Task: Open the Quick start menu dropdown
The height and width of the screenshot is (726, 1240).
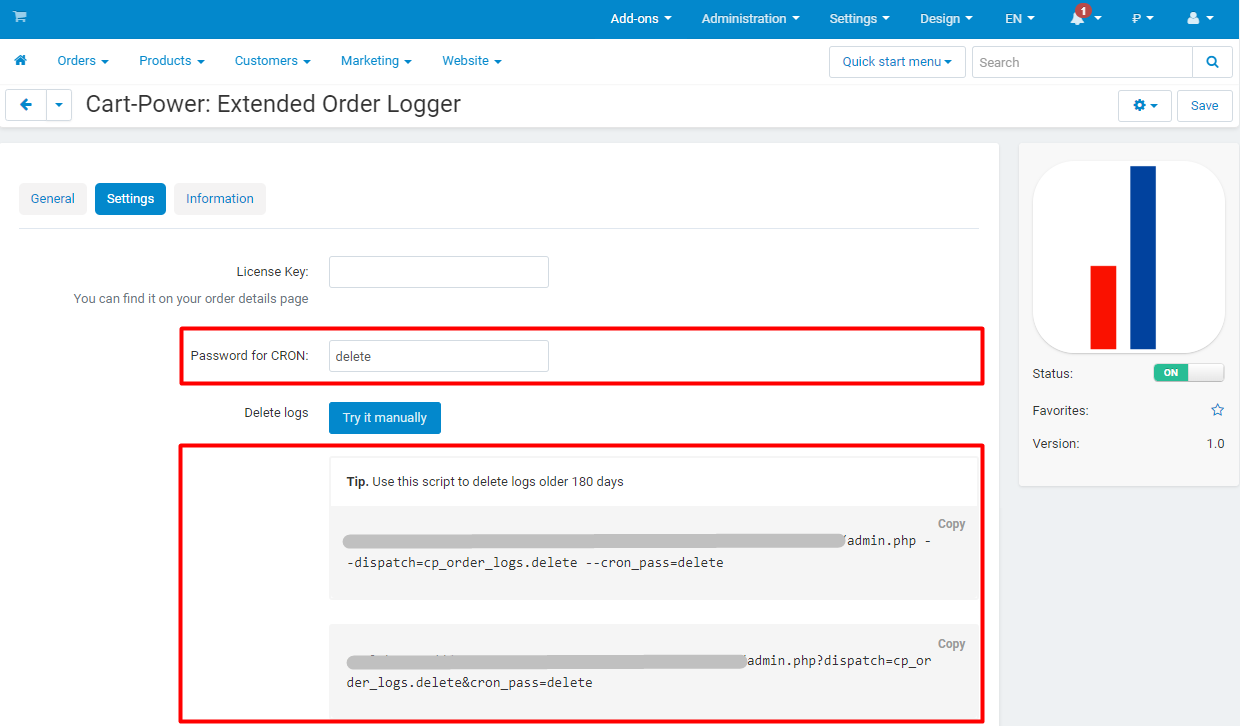Action: tap(897, 62)
